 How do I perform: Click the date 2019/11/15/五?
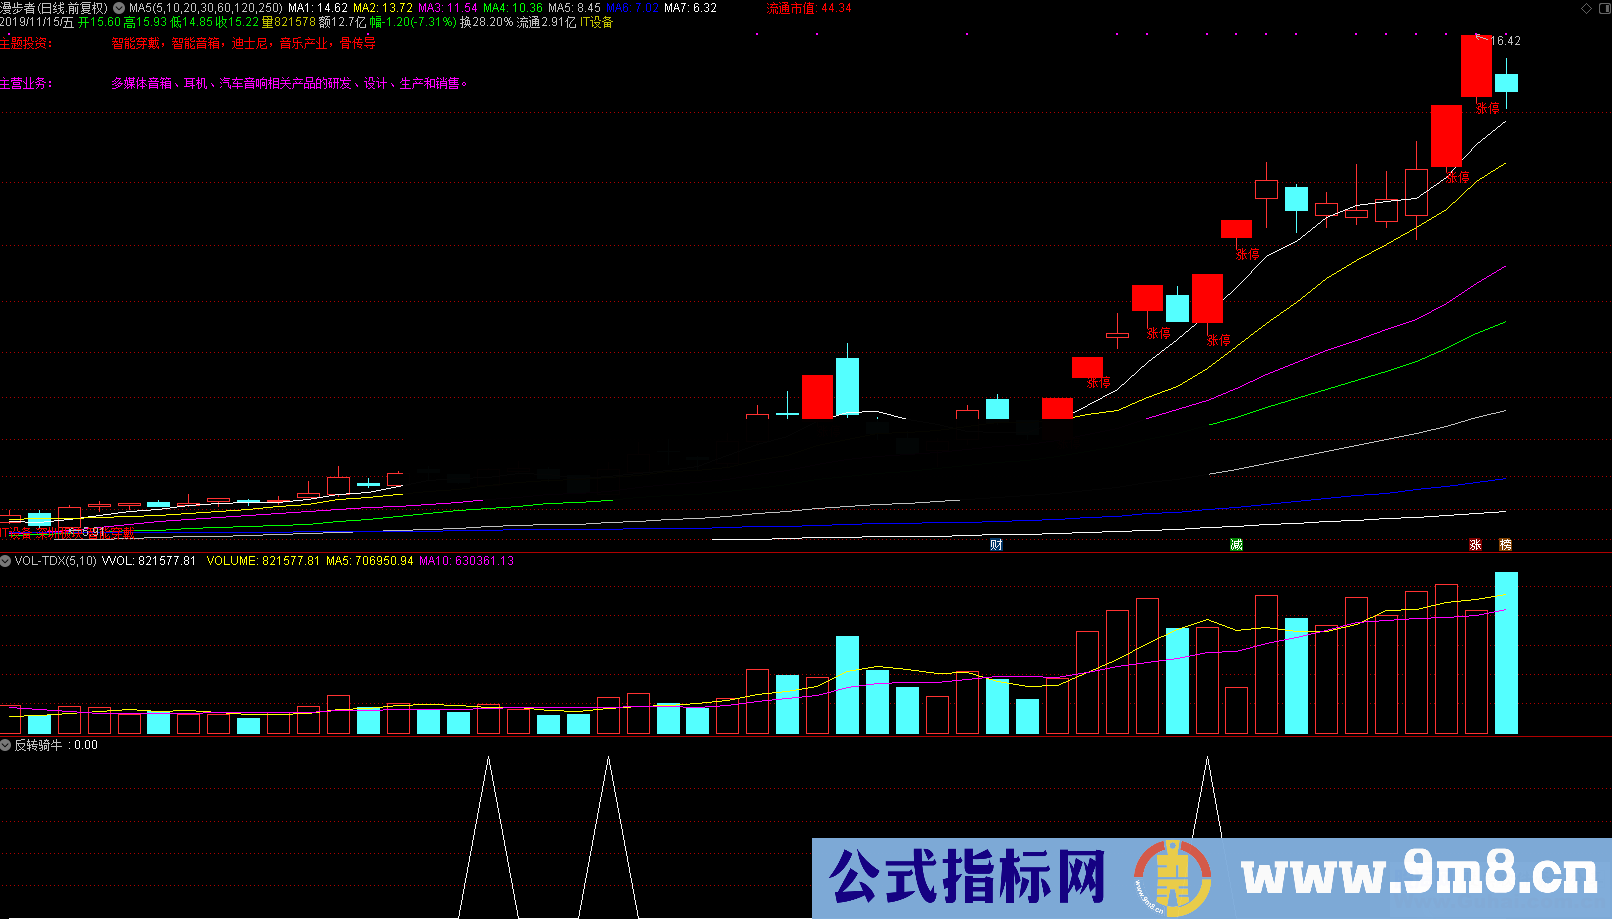tap(37, 22)
